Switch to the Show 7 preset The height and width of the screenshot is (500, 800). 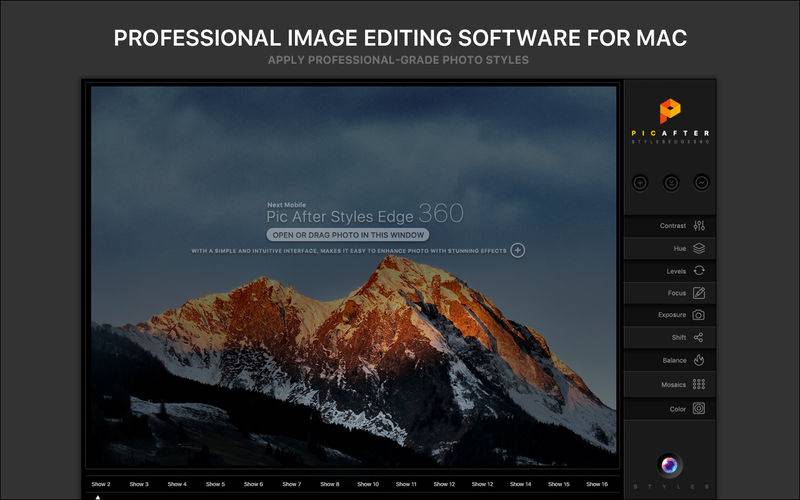pos(292,484)
